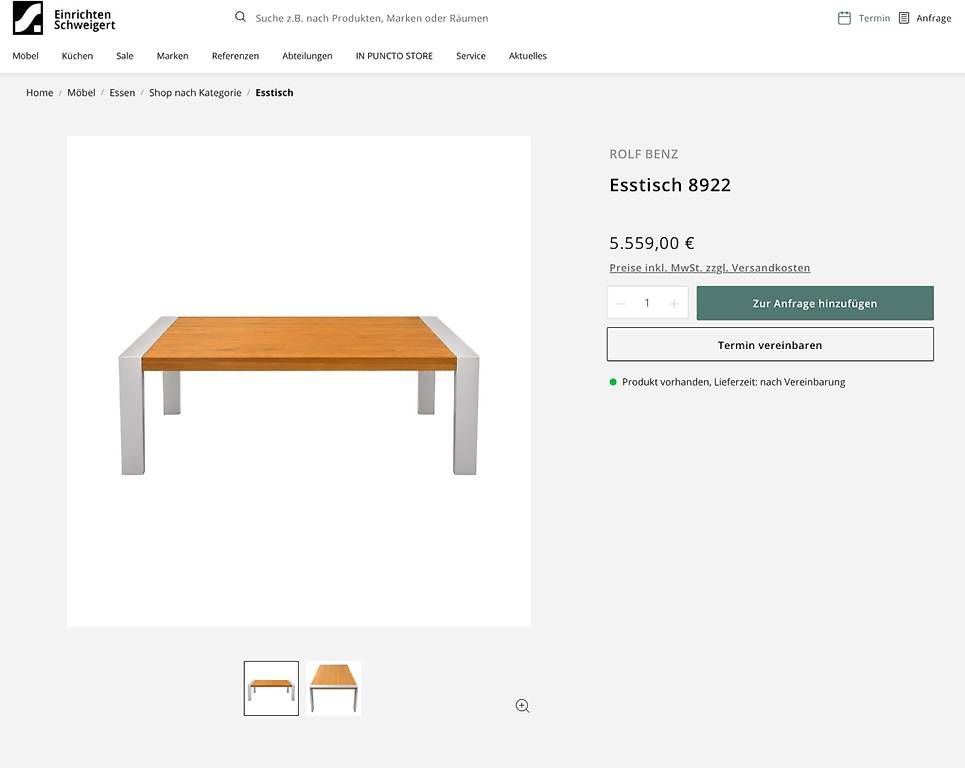
Task: Click Termin vereinbaren button
Action: 770,344
